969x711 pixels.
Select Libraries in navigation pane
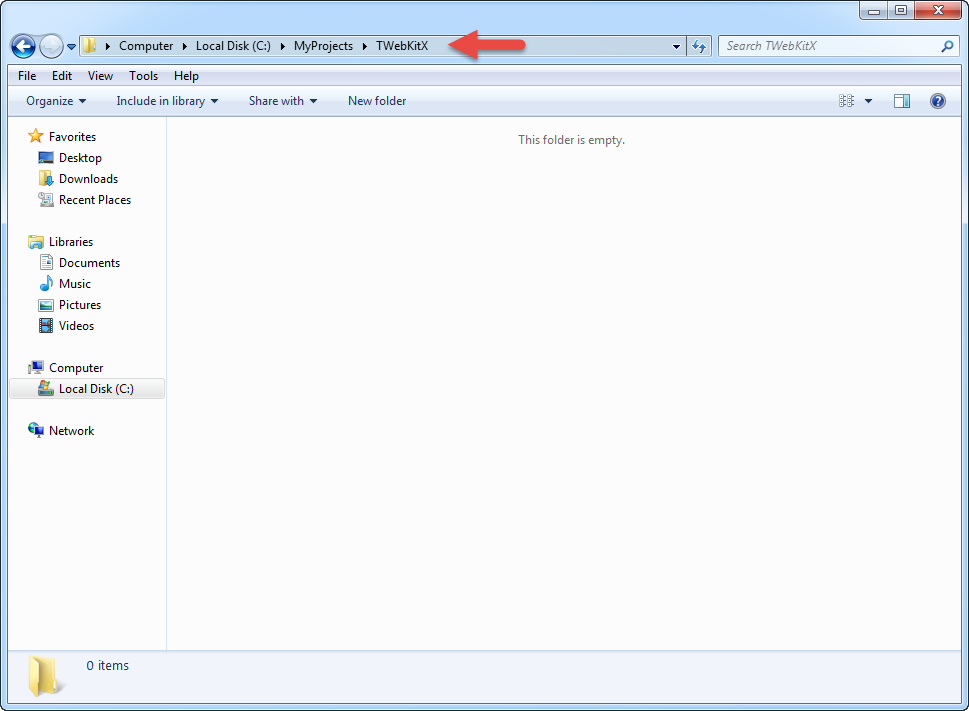click(71, 242)
